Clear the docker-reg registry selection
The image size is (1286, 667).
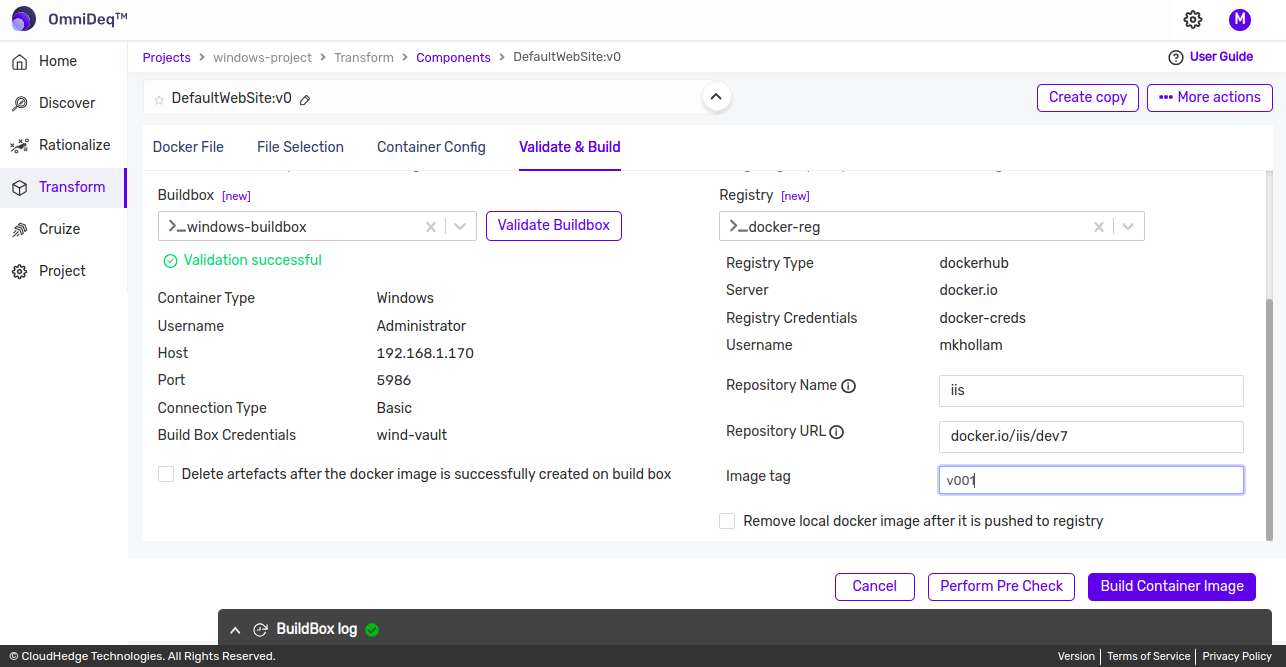pyautogui.click(x=1099, y=227)
